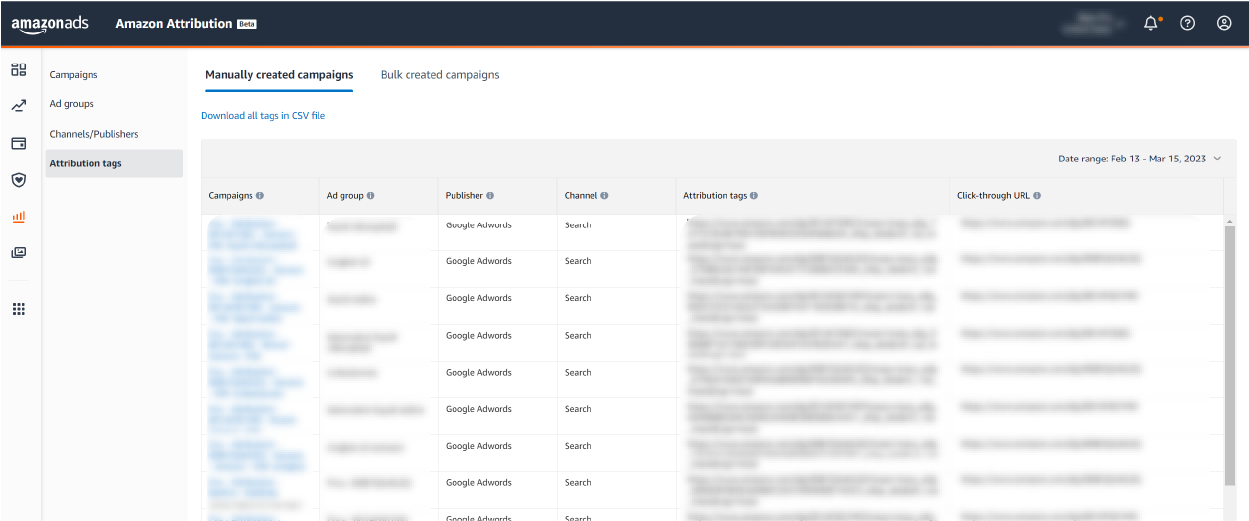This screenshot has height=521, width=1249.
Task: Click the Amazon Attribution title
Action: [x=174, y=24]
